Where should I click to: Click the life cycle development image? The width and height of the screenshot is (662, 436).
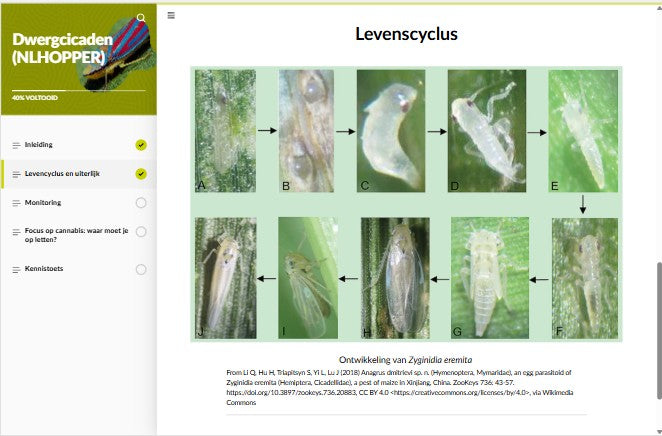(405, 205)
